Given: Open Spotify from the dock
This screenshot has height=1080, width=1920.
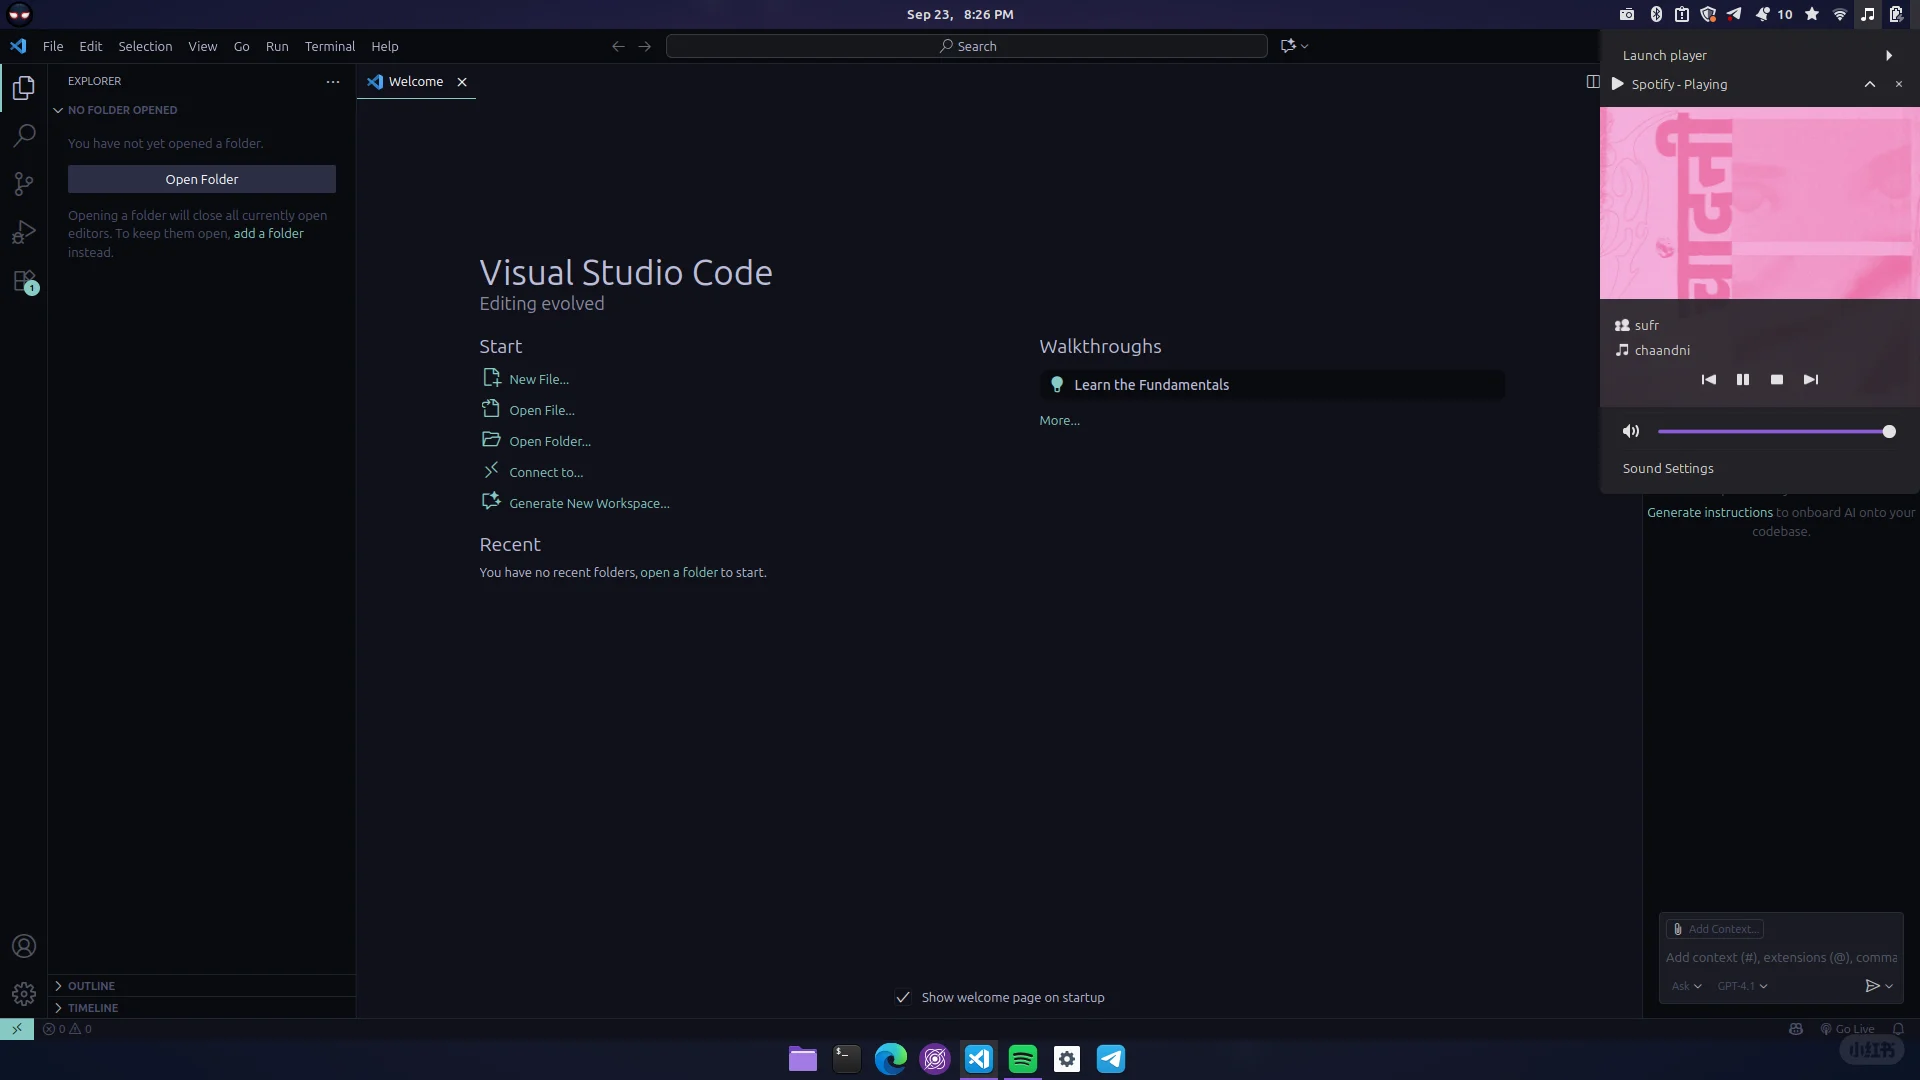Looking at the screenshot, I should tap(1023, 1059).
